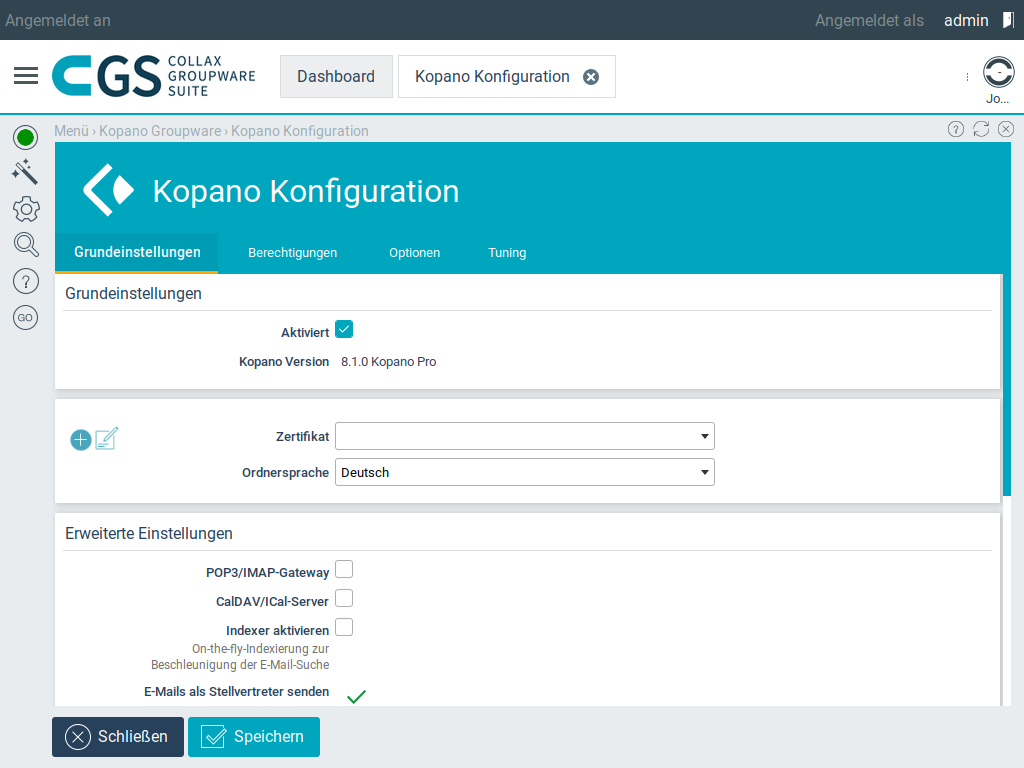Close the form with X icon at top right

pos(1006,129)
